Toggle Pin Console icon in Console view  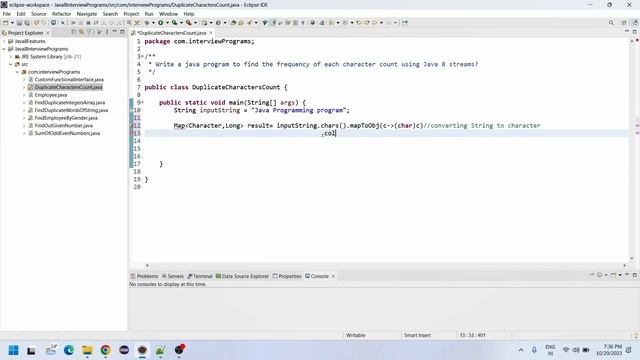tap(591, 275)
